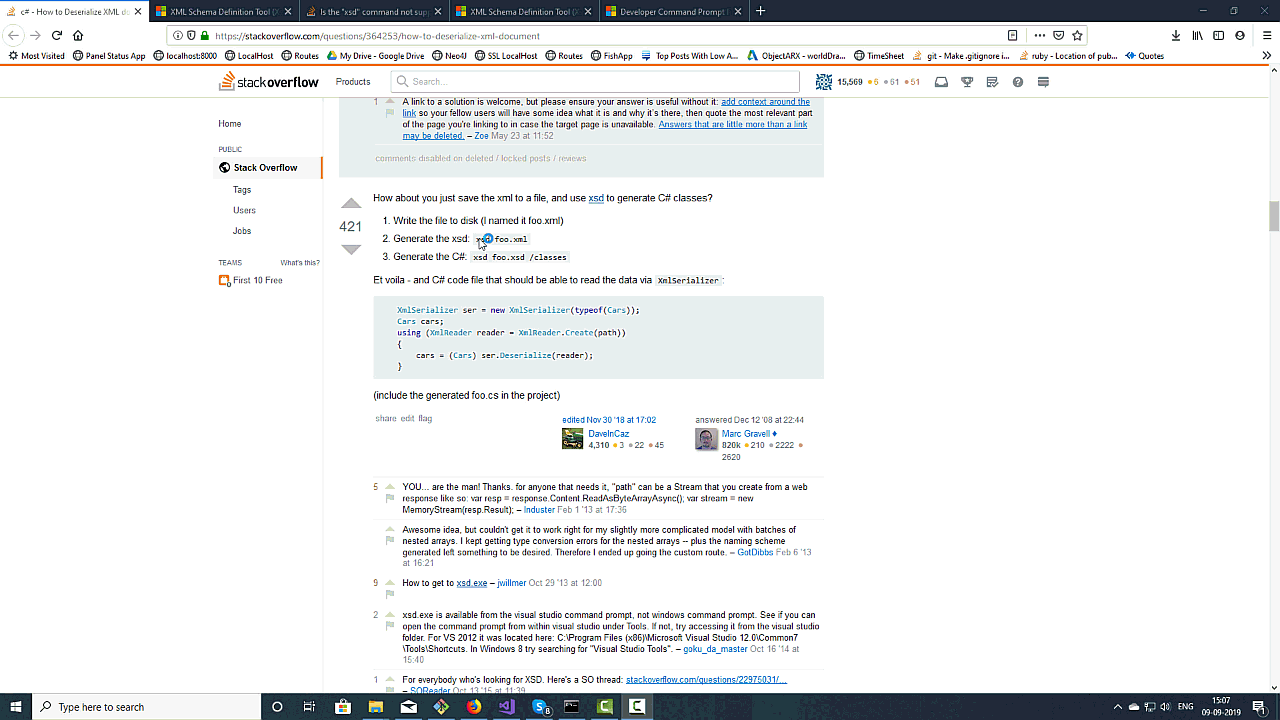Flag the comment by Zoe
Image resolution: width=1280 pixels, height=720 pixels.
pos(390,113)
